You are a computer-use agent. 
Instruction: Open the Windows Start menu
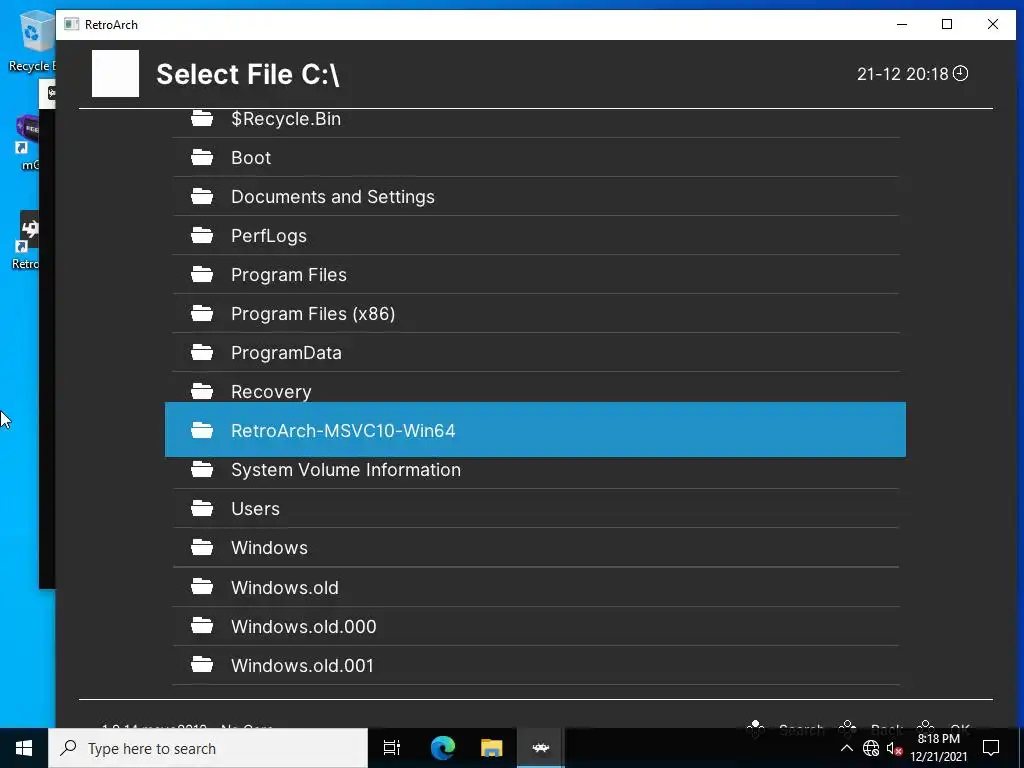24,748
